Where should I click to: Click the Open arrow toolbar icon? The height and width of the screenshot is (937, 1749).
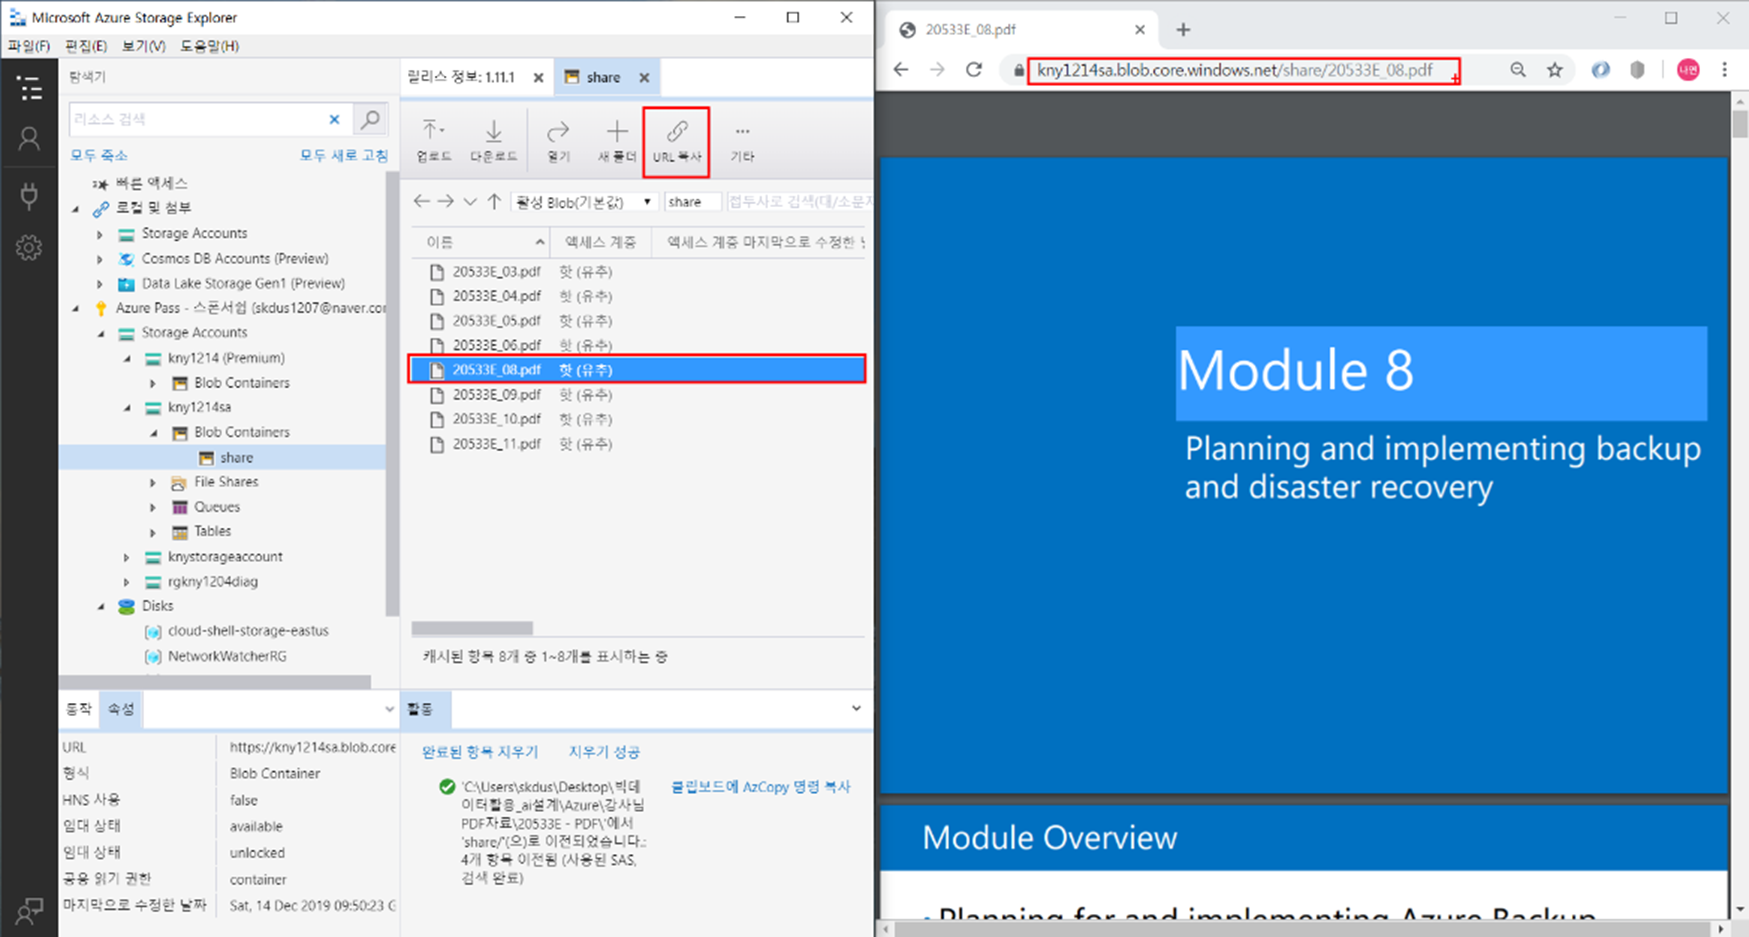point(558,141)
